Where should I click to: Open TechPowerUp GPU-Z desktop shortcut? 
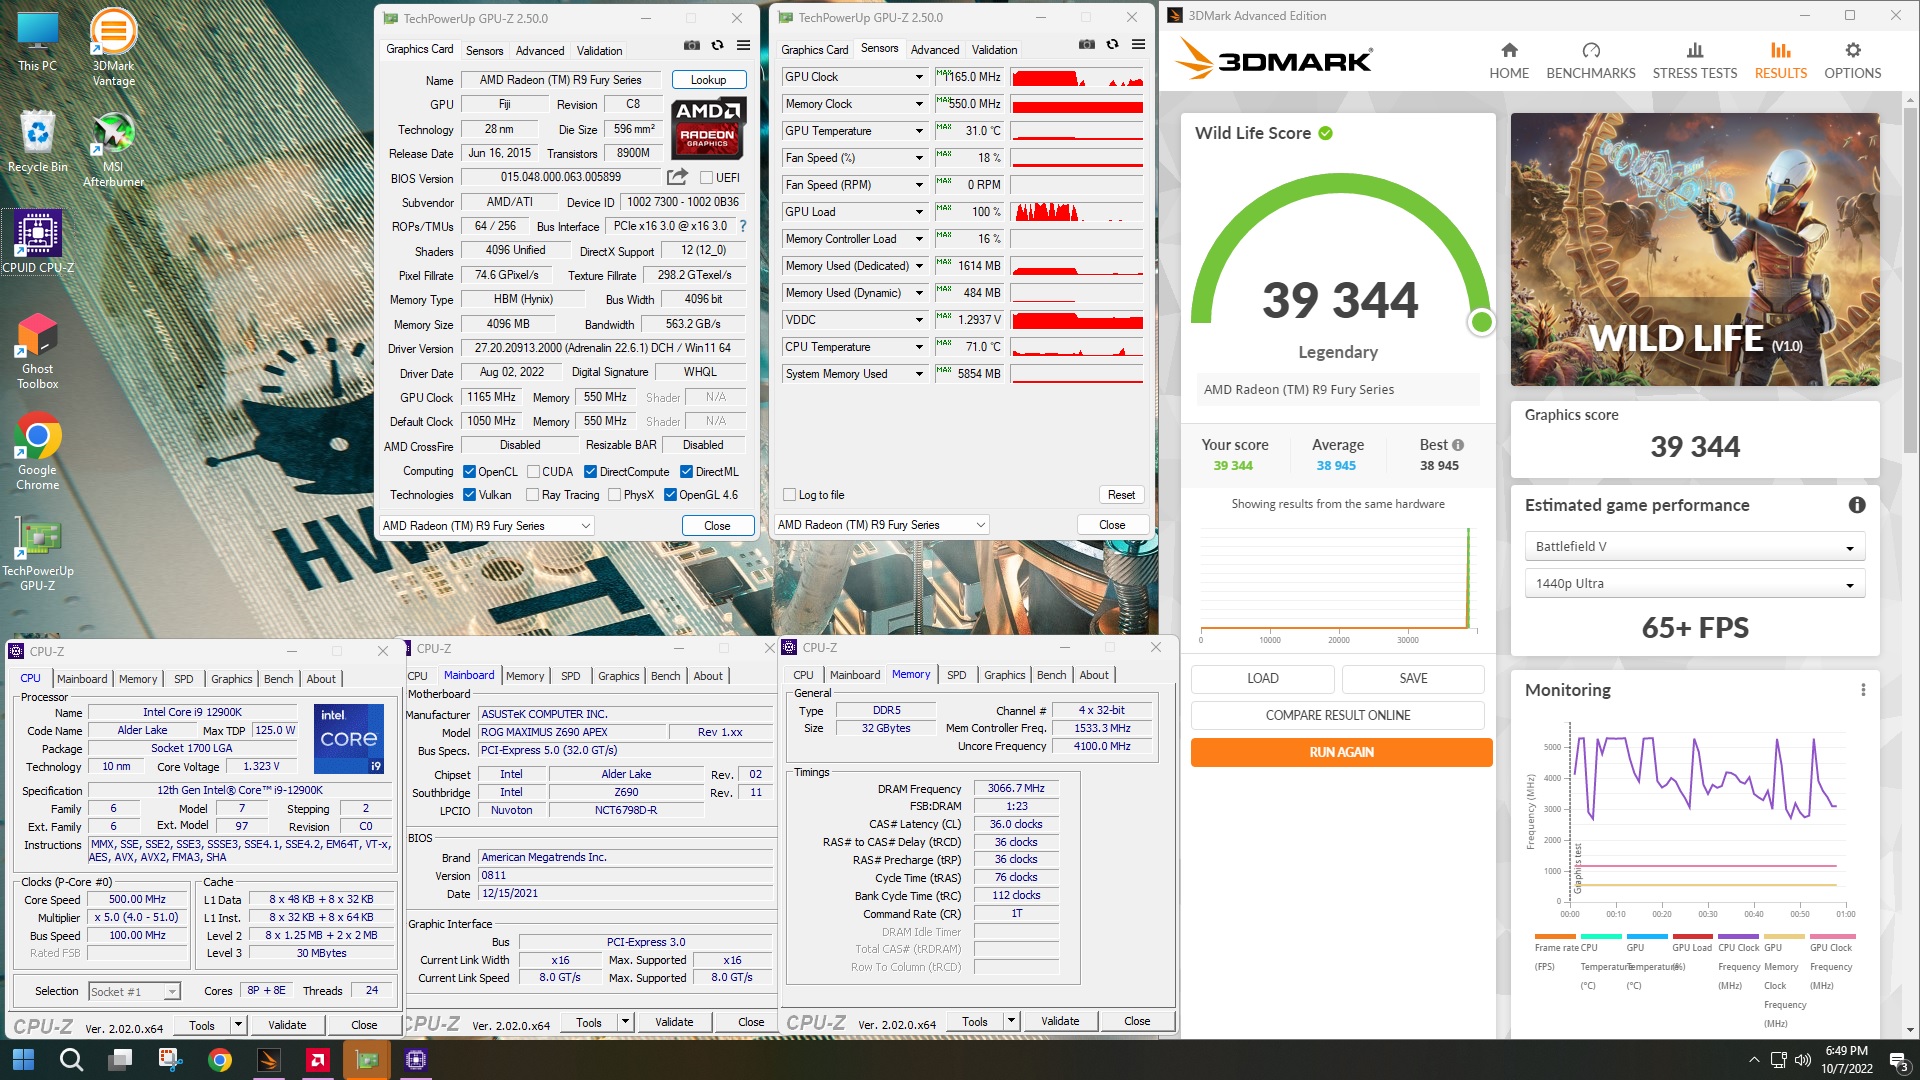[x=38, y=553]
